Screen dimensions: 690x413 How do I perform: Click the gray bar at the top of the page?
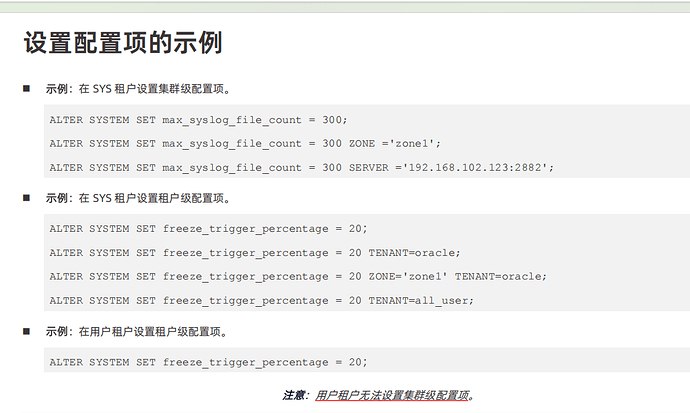pyautogui.click(x=345, y=7)
